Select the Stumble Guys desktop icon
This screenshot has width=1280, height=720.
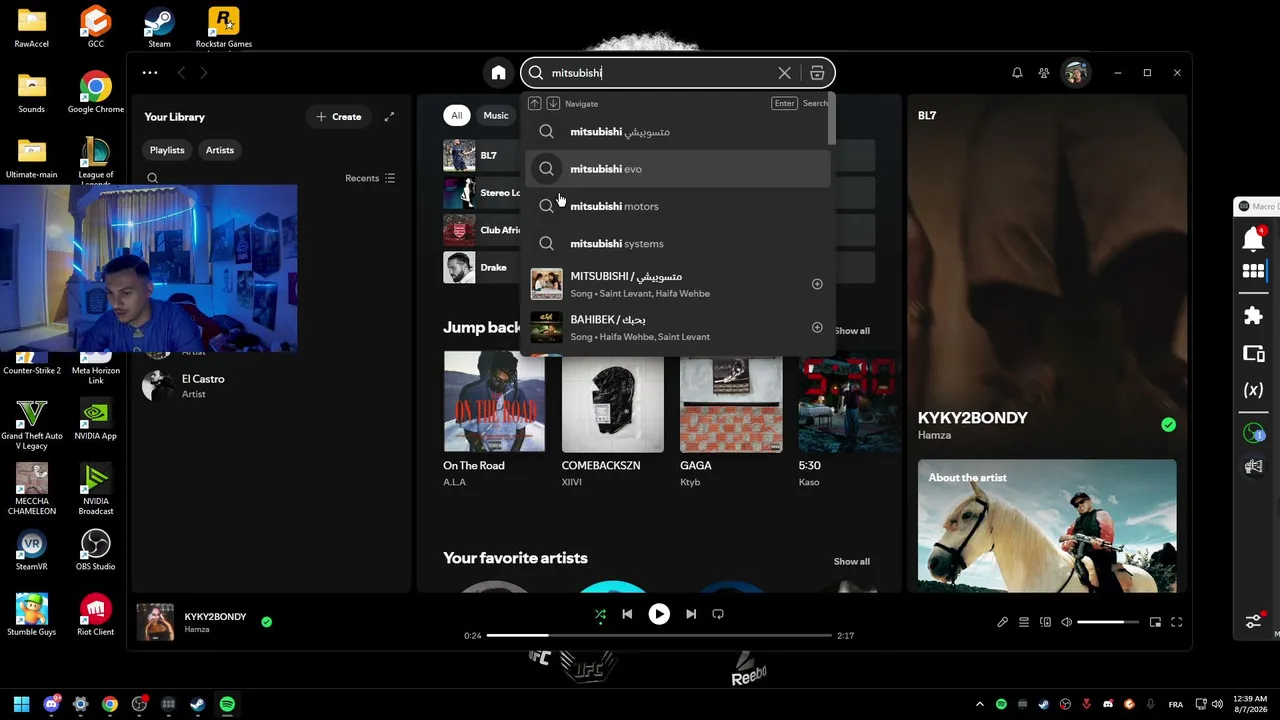pos(32,616)
